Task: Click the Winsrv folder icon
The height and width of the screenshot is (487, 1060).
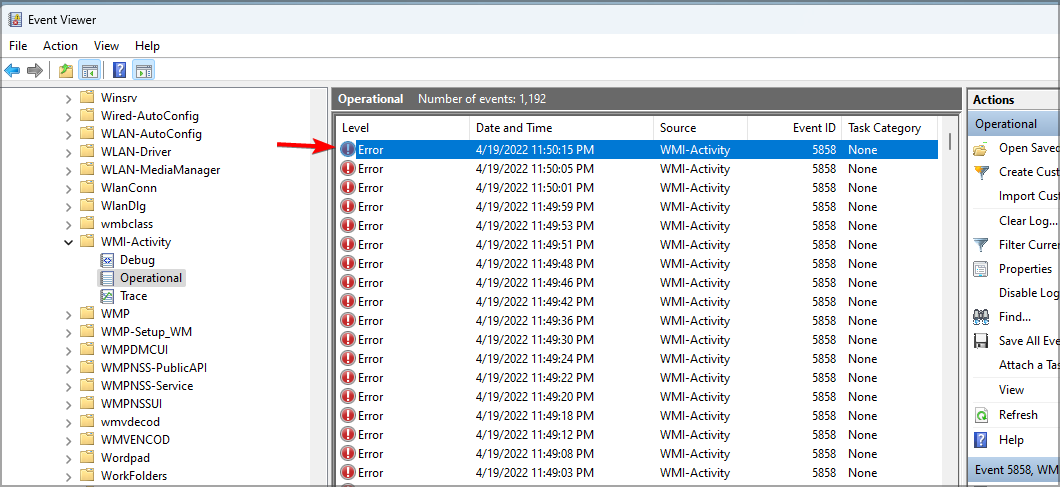Action: [87, 97]
